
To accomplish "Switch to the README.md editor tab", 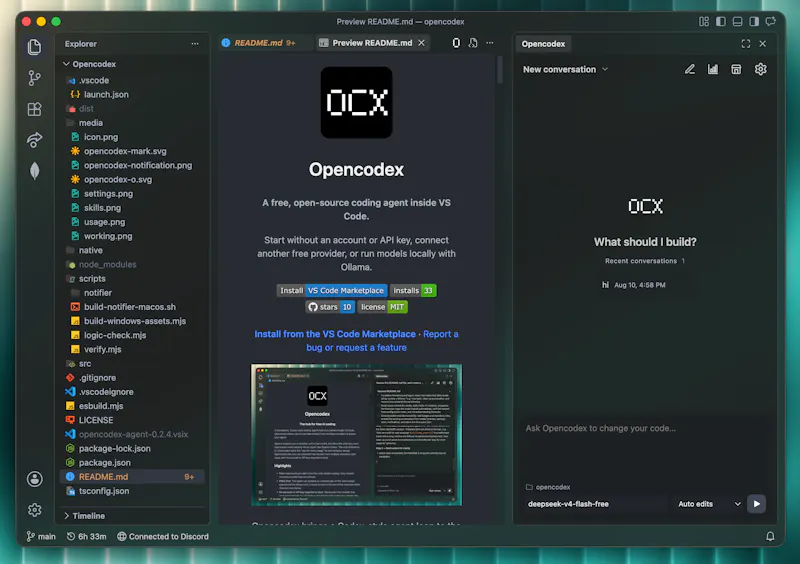I will click(x=259, y=43).
